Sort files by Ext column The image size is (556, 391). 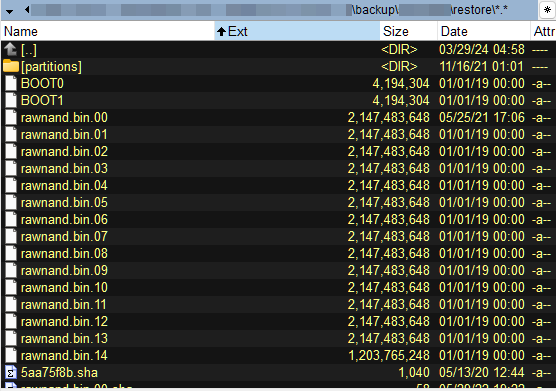(x=297, y=31)
